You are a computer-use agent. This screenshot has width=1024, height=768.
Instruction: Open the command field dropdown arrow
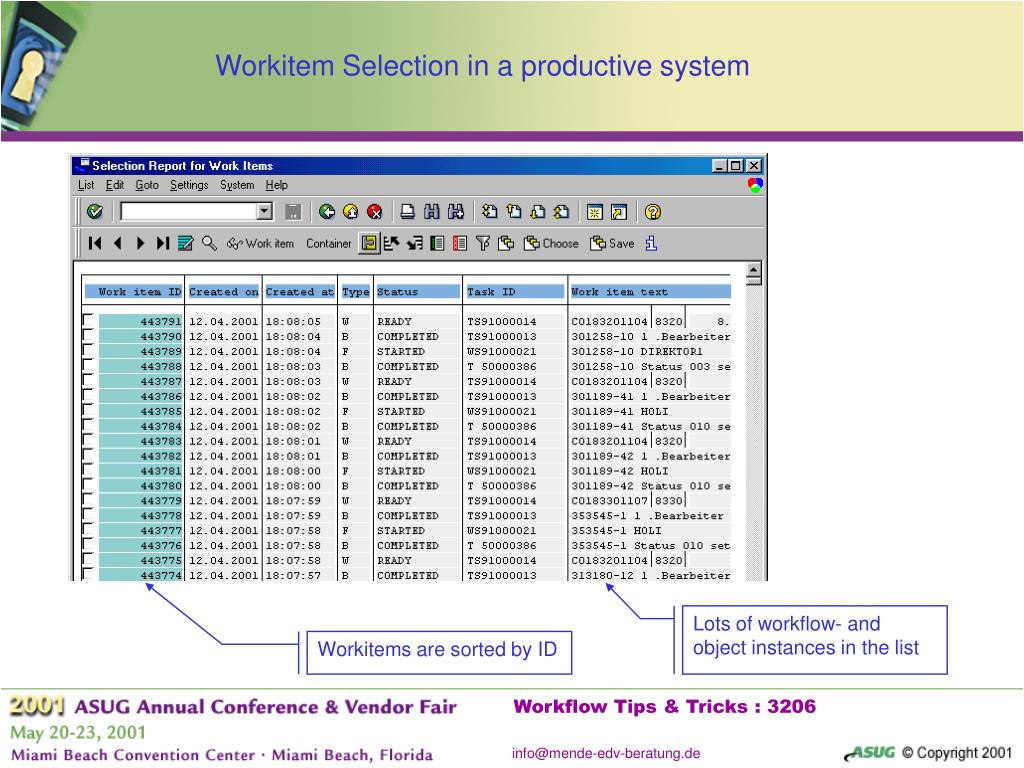264,212
